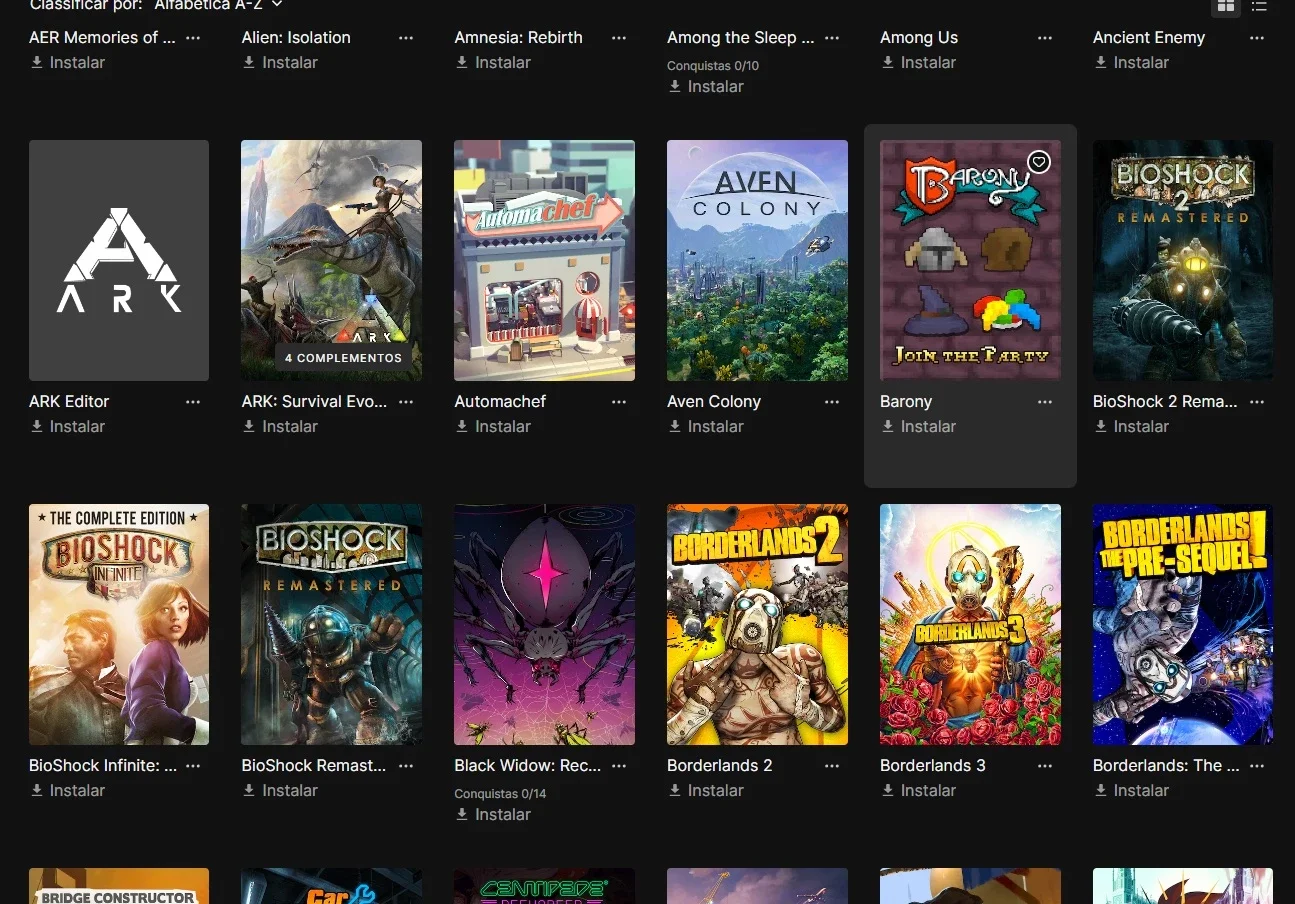Screen dimensions: 1295x904
Task: Open Borderlands: The Pre-Sequel cover art
Action: [1183, 624]
